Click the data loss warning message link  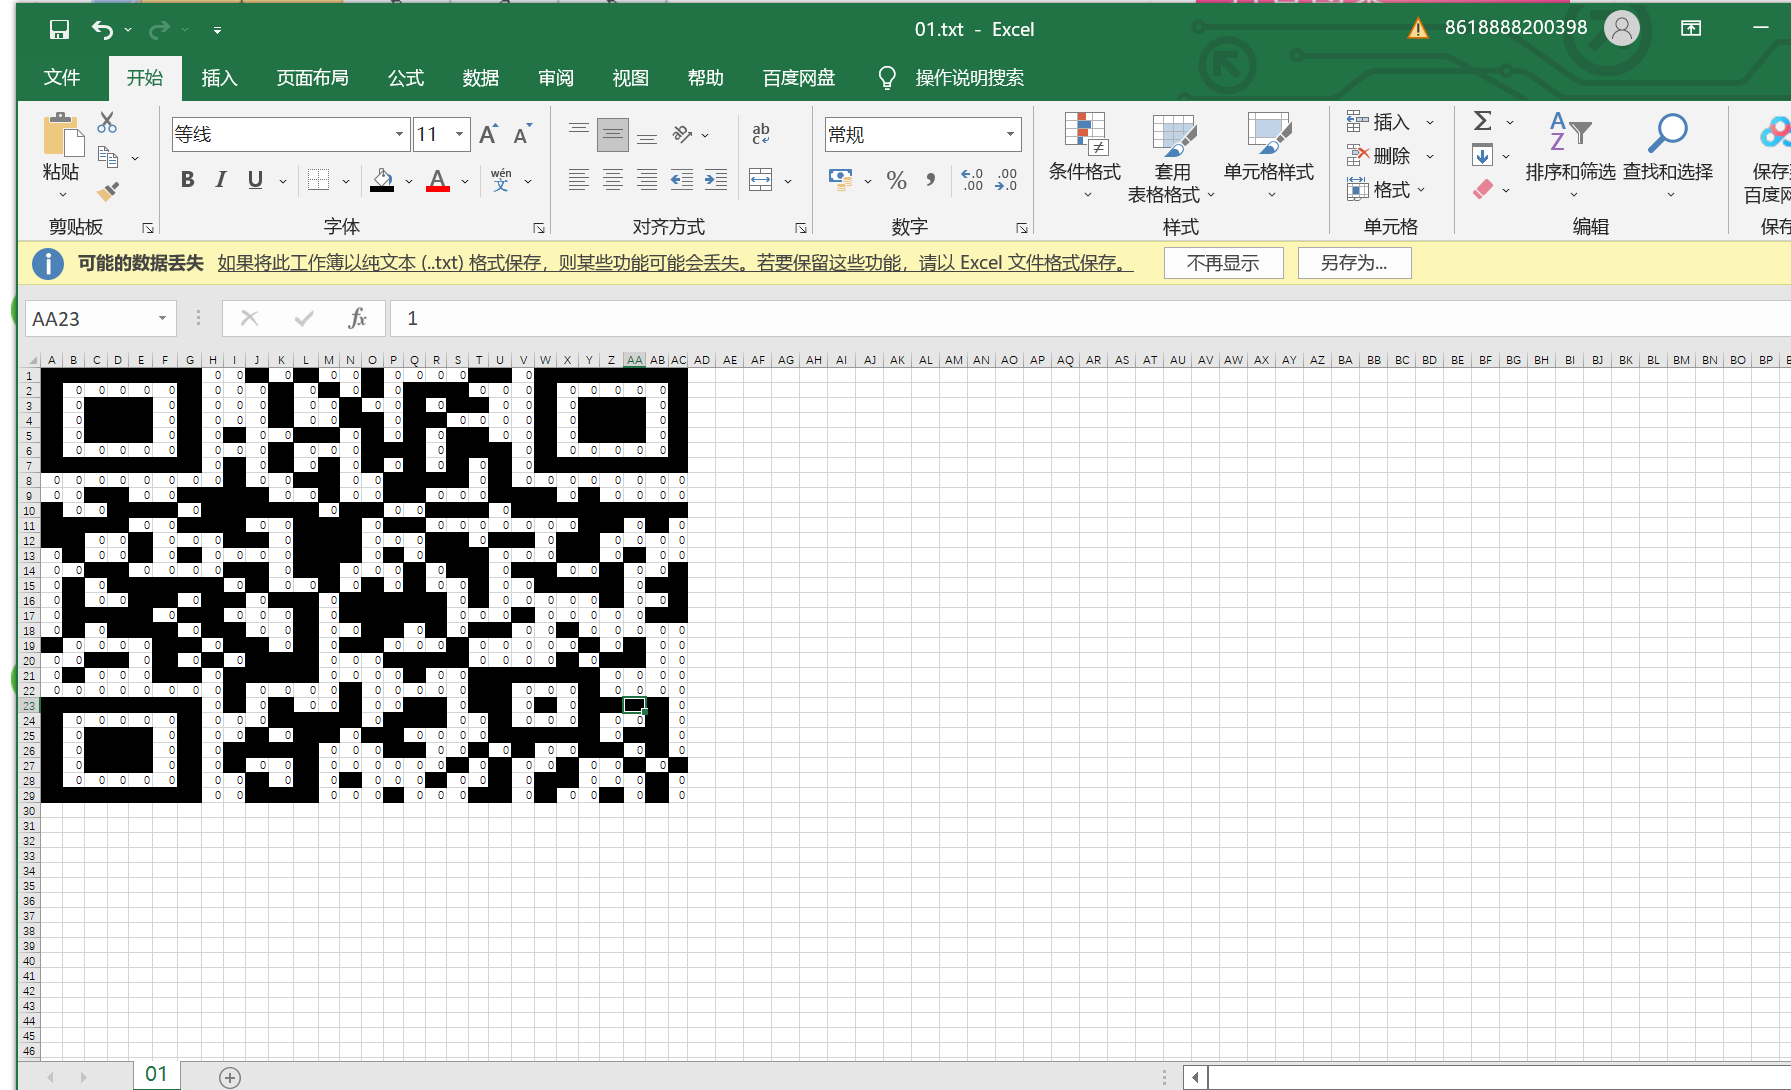tap(675, 263)
